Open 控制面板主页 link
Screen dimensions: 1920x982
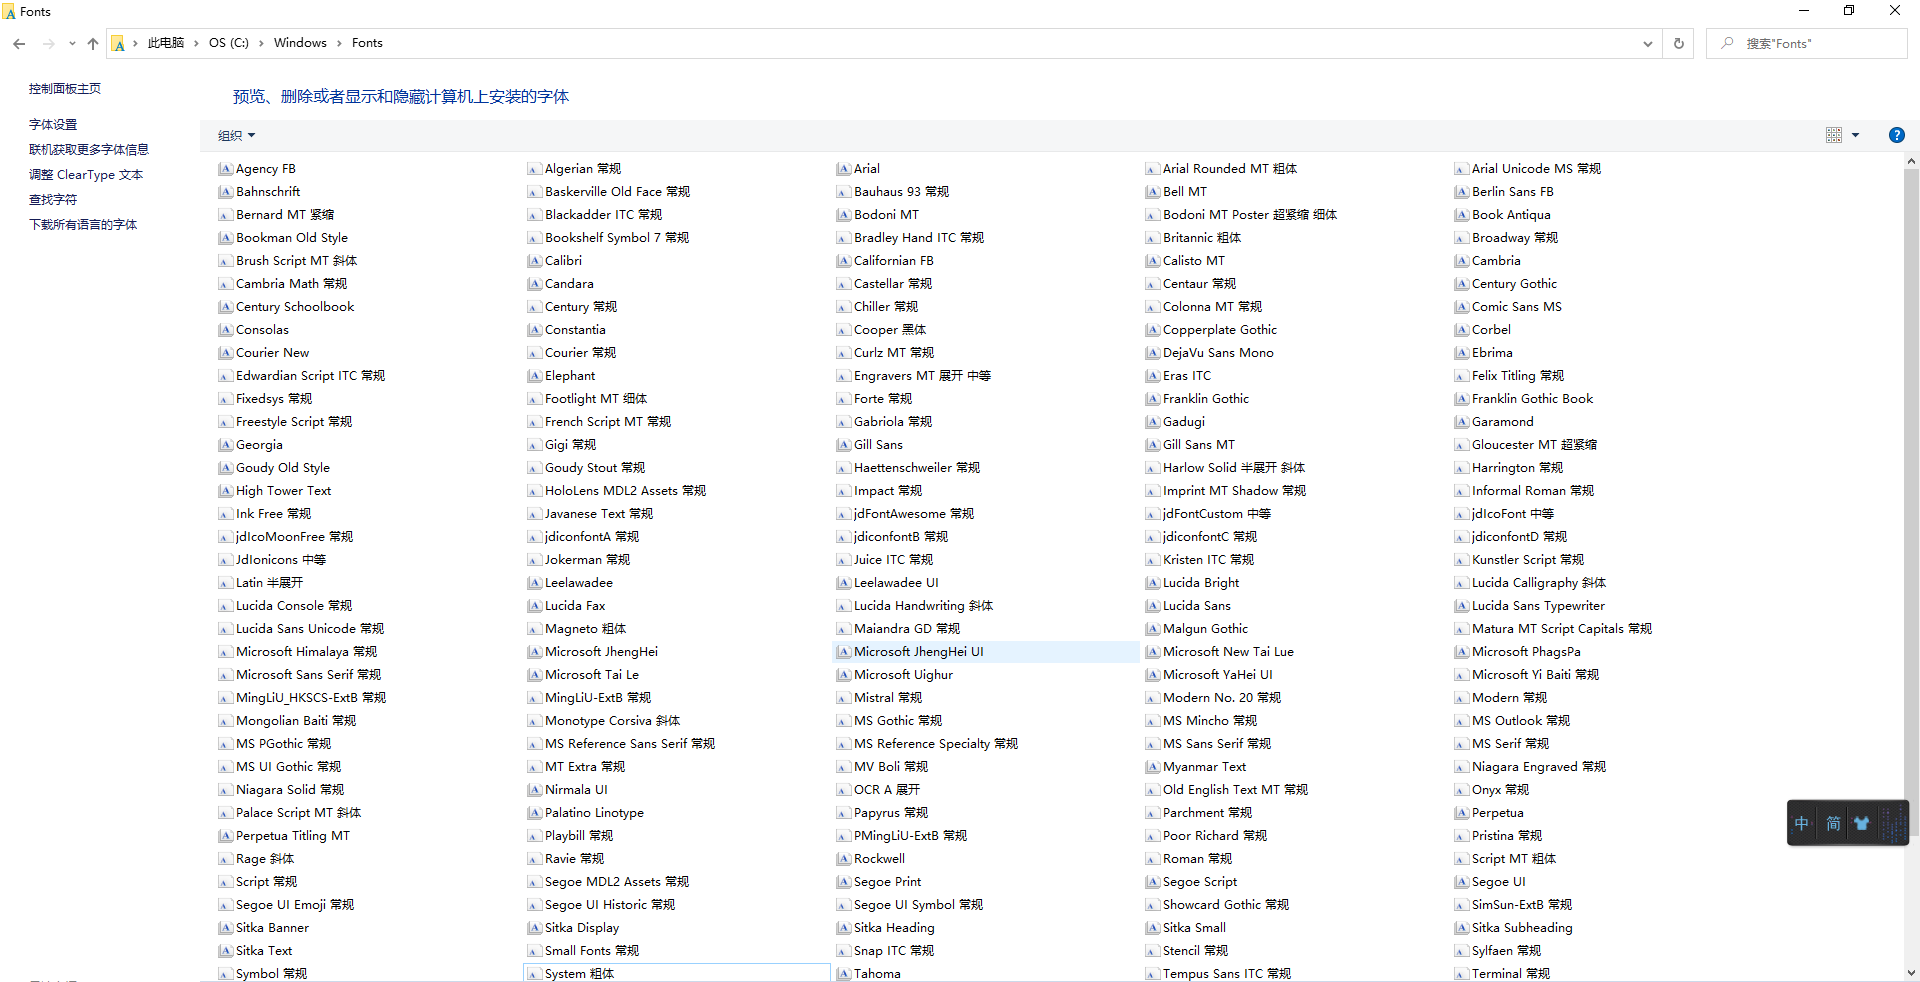click(x=65, y=88)
